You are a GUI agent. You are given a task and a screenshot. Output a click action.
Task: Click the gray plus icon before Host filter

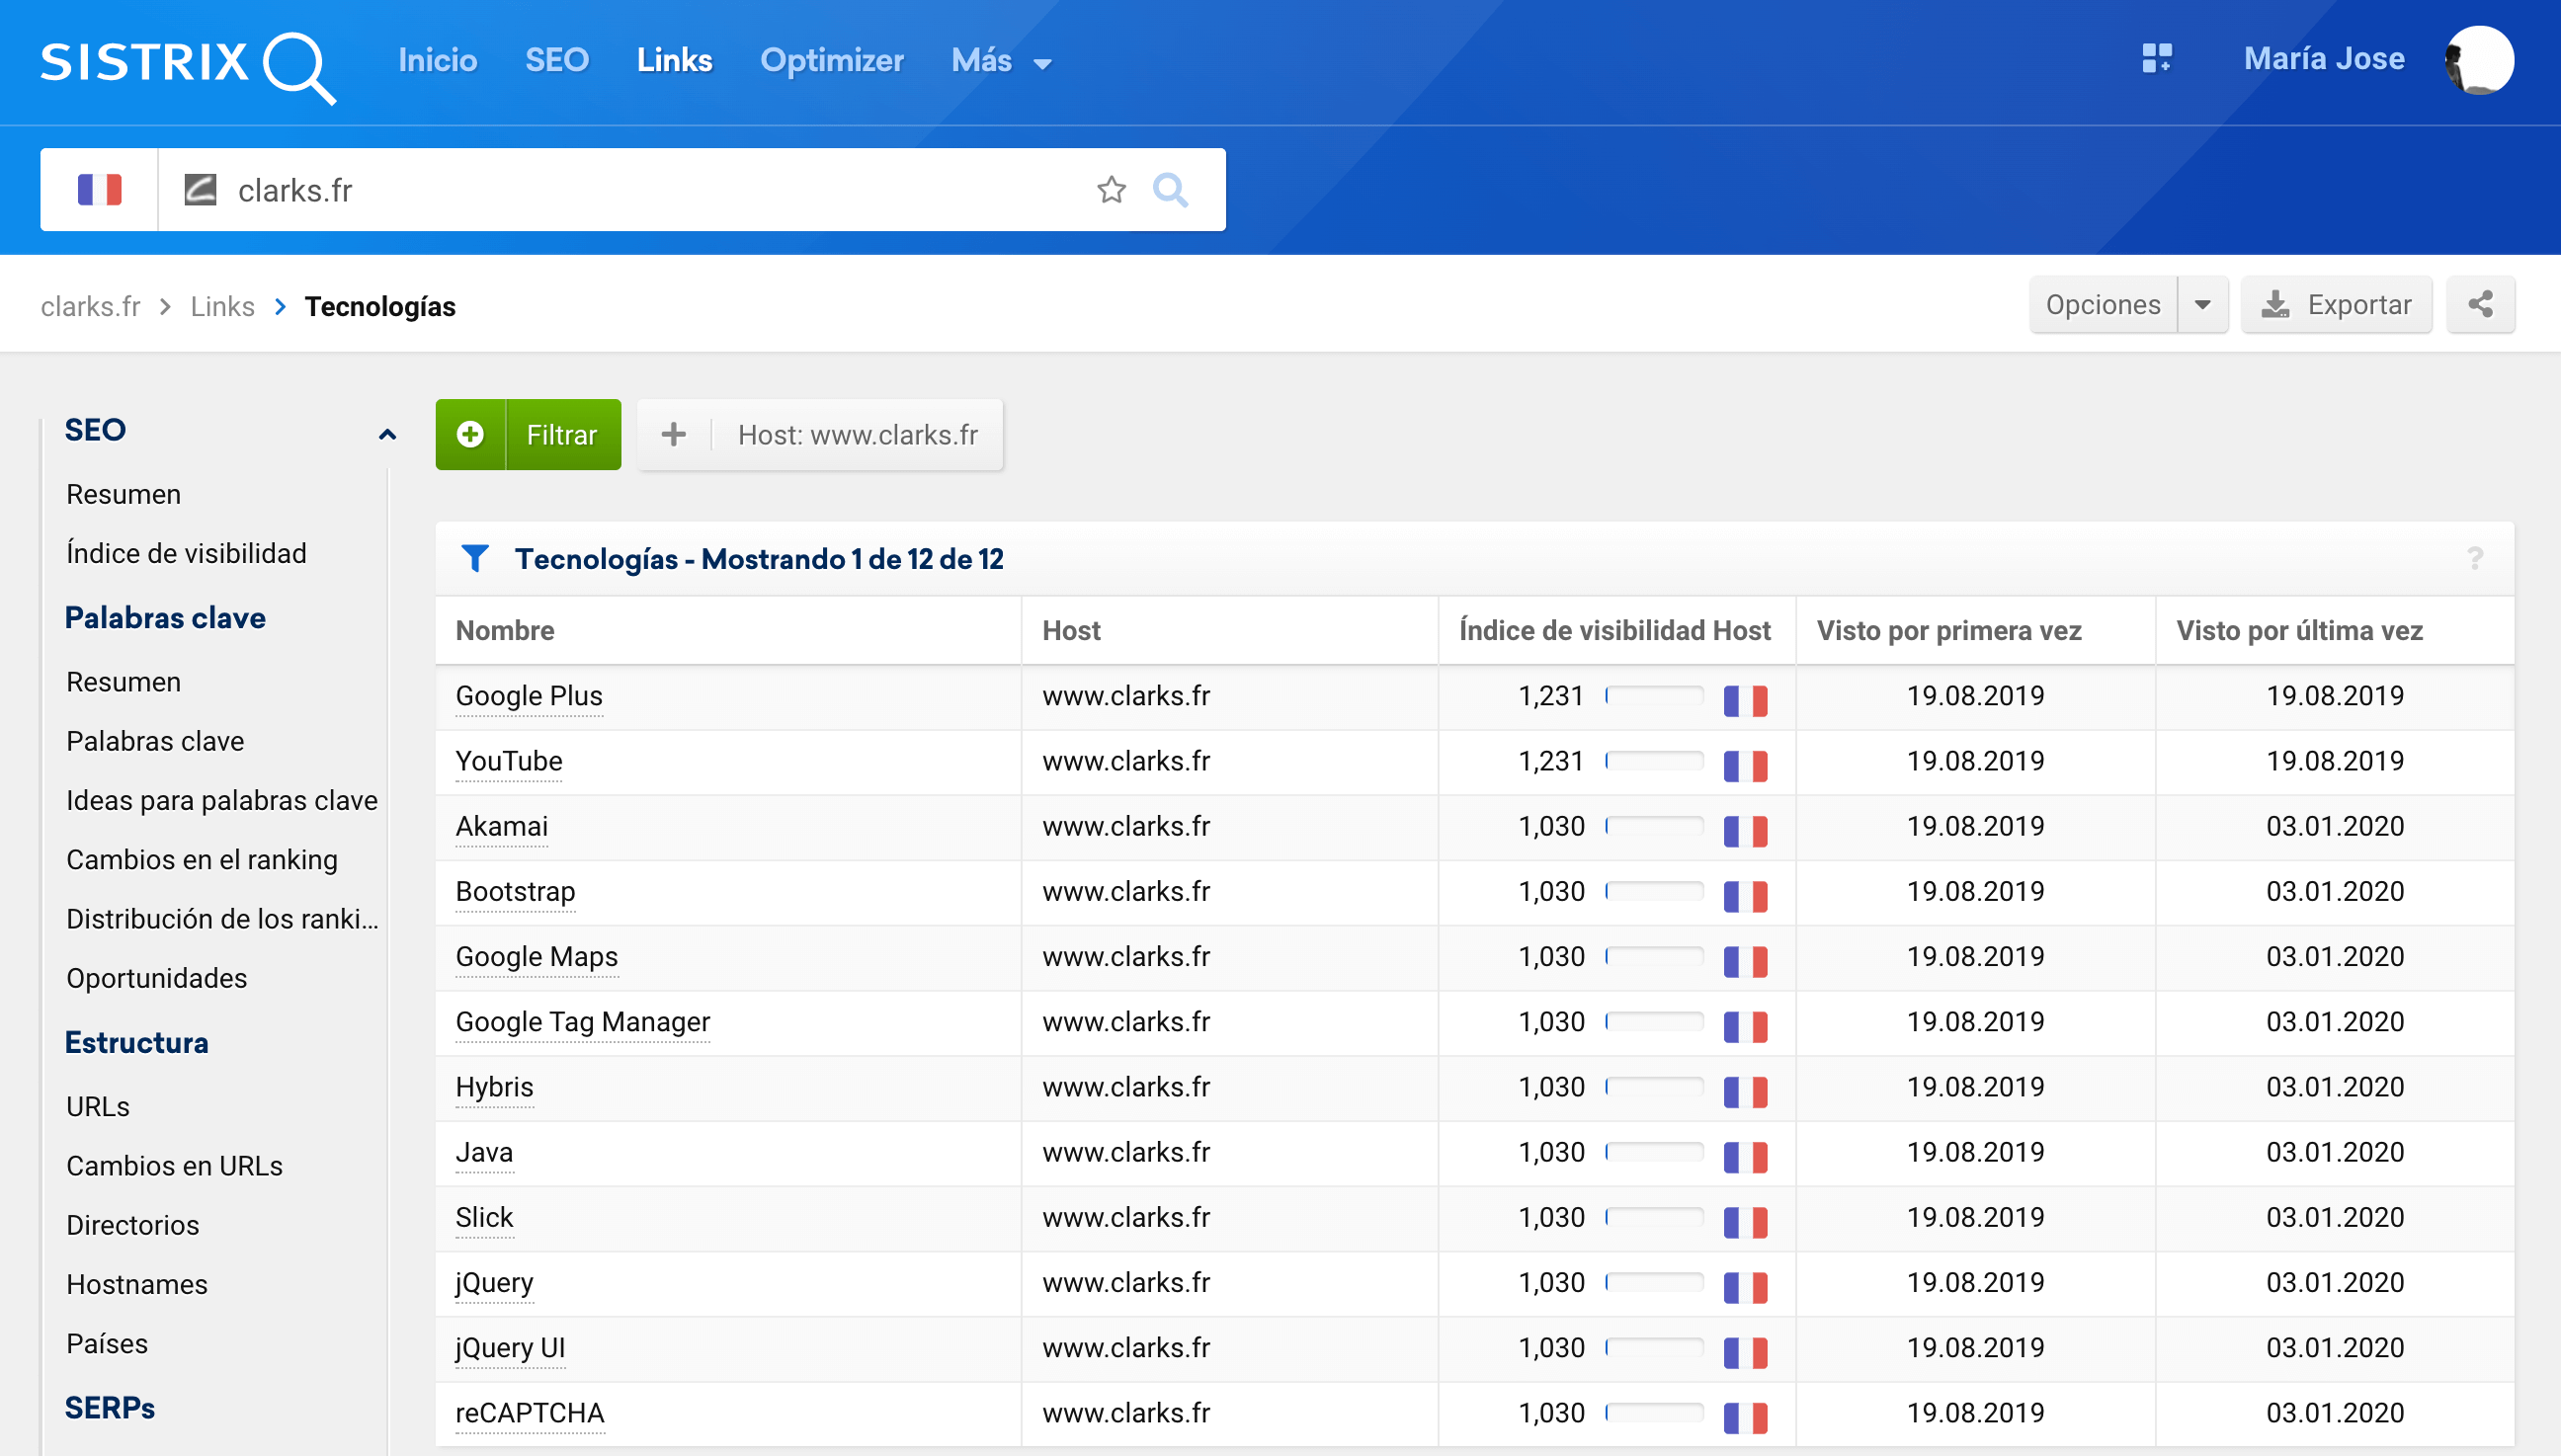click(x=674, y=435)
